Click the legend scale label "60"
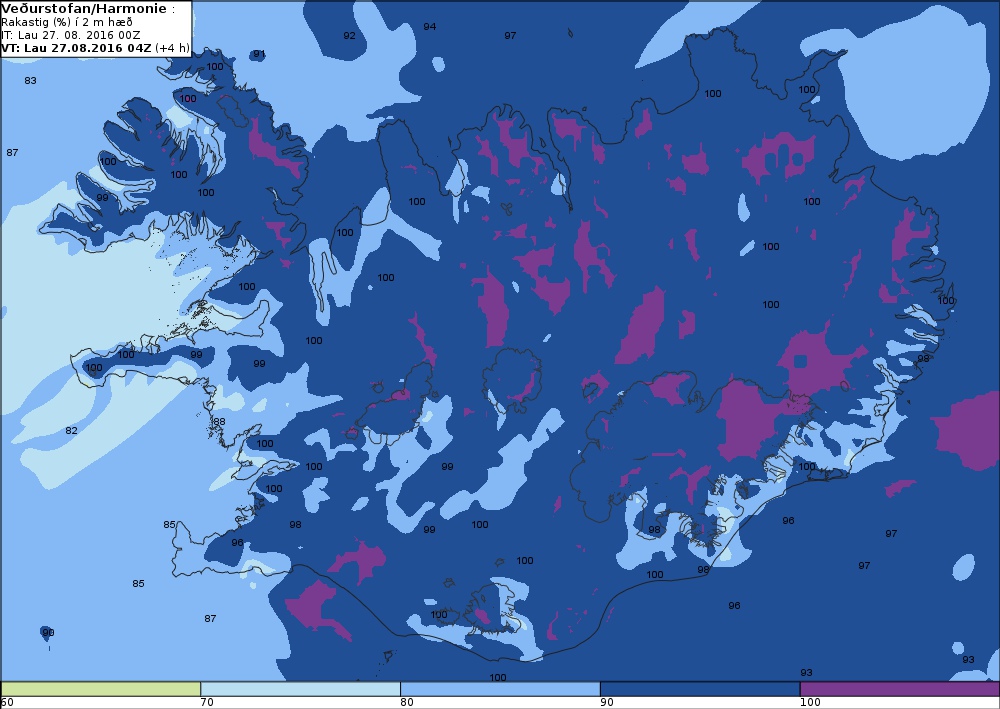Image resolution: width=1000 pixels, height=709 pixels. tap(7, 703)
